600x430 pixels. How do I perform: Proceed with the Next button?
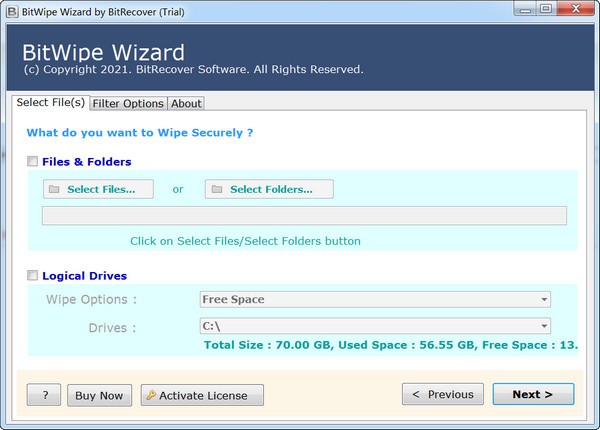click(x=533, y=394)
